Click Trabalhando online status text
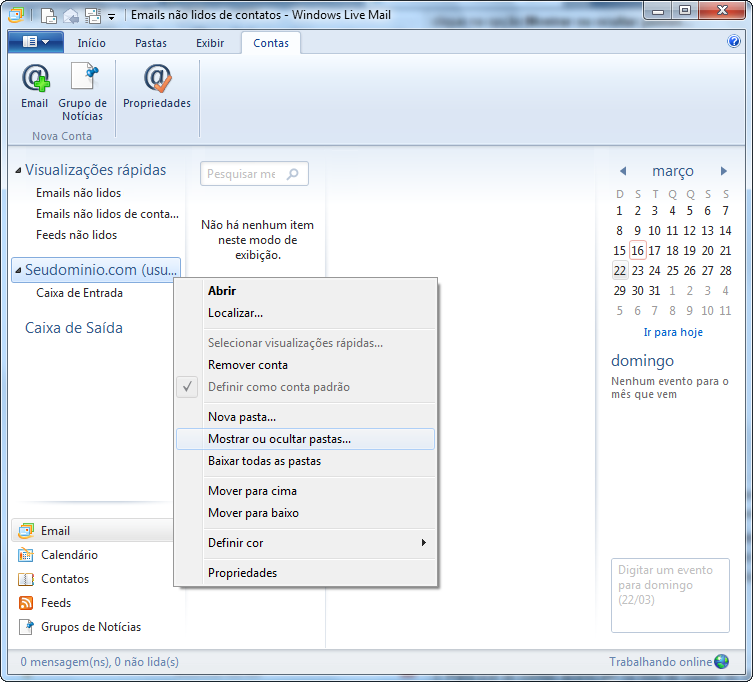Image resolution: width=753 pixels, height=682 pixels. click(x=660, y=662)
